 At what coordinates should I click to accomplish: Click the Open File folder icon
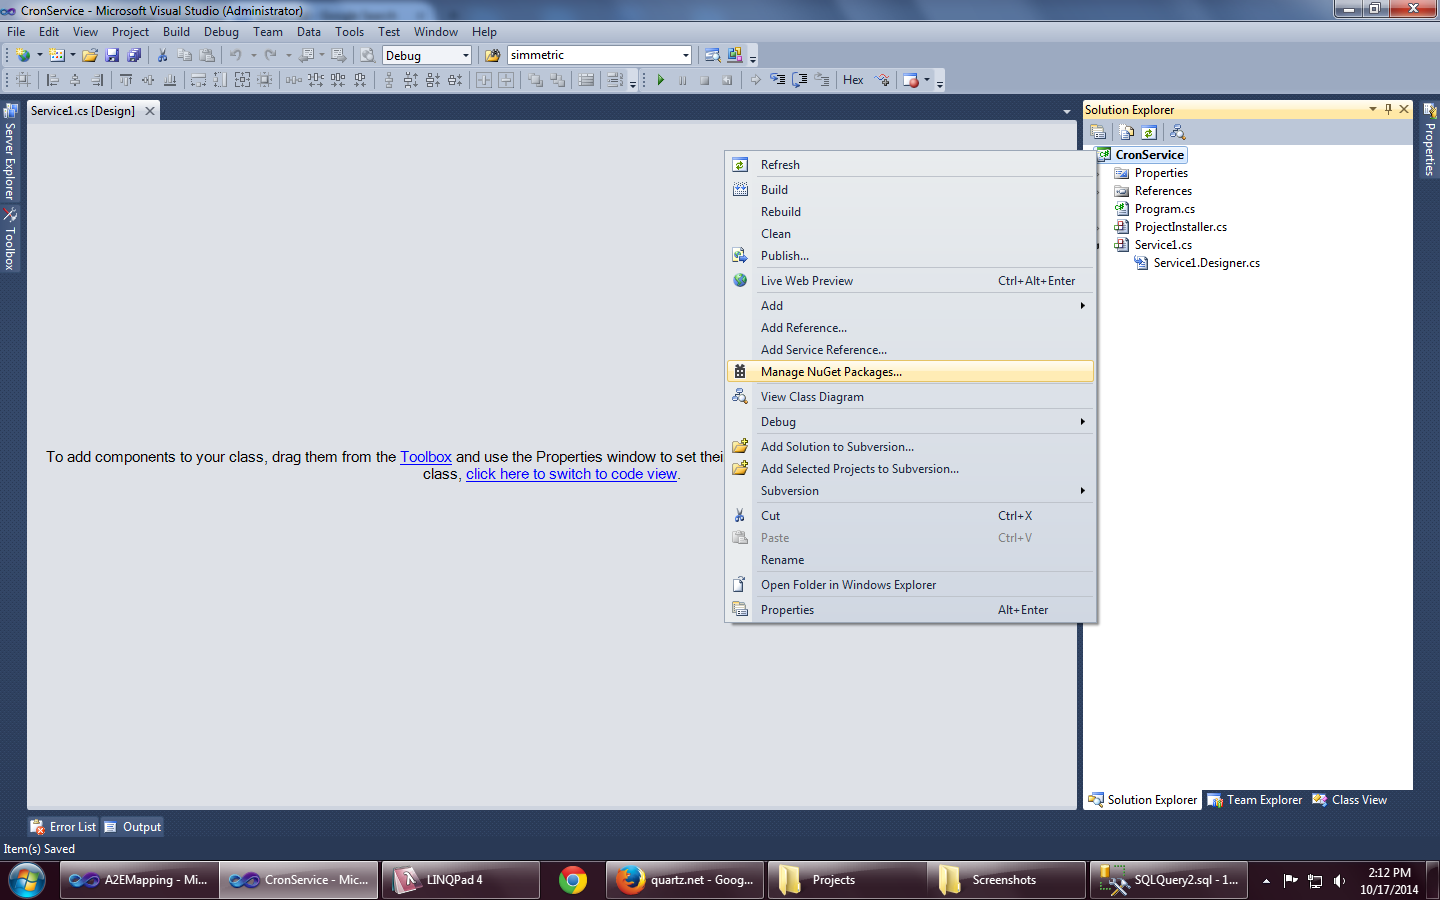(90, 55)
